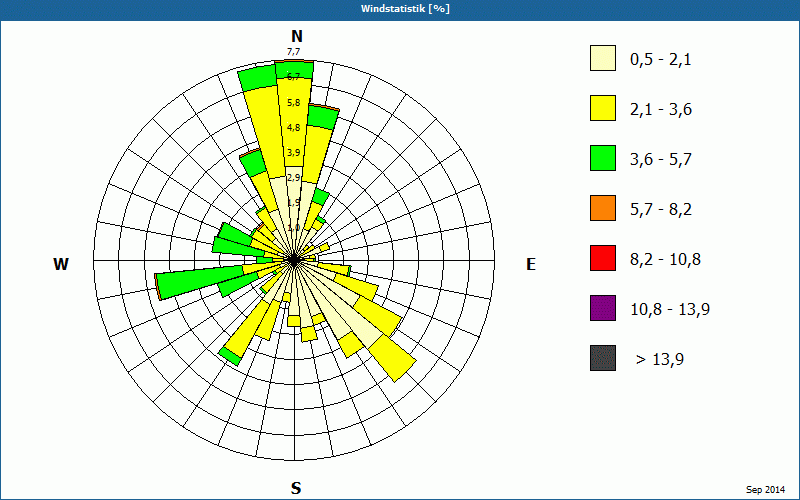
Task: Click the > 13,9 dark gray swatch
Action: (603, 358)
